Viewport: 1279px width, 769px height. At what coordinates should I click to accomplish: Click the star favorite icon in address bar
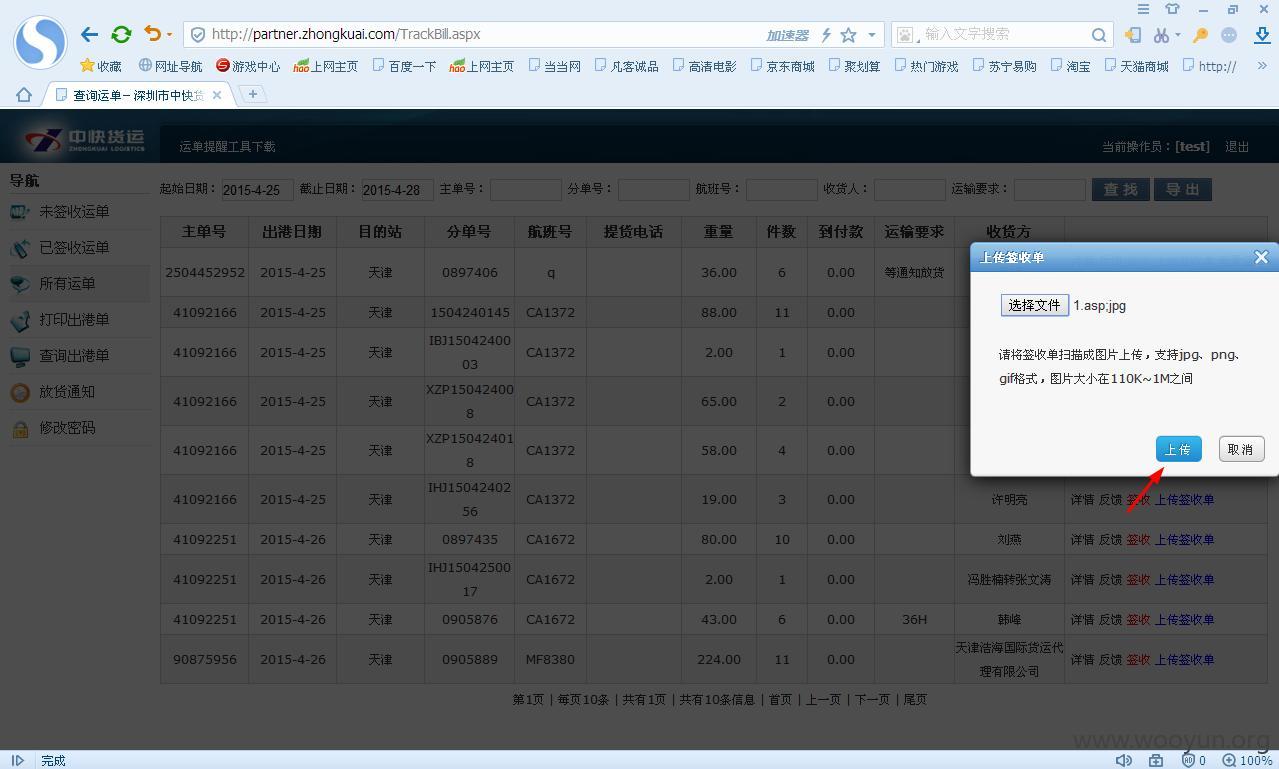[x=848, y=35]
